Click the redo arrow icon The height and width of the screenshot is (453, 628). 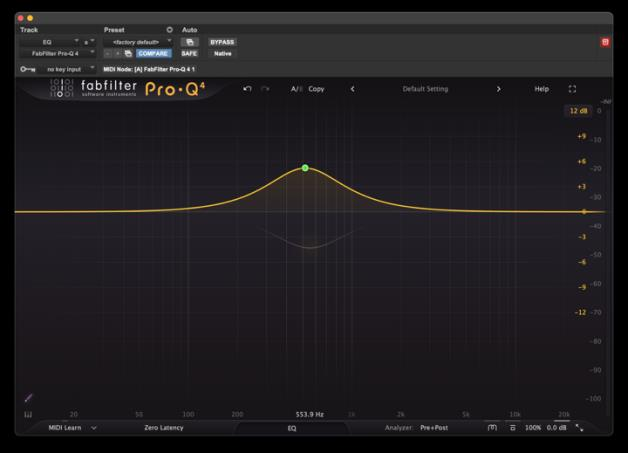click(265, 89)
